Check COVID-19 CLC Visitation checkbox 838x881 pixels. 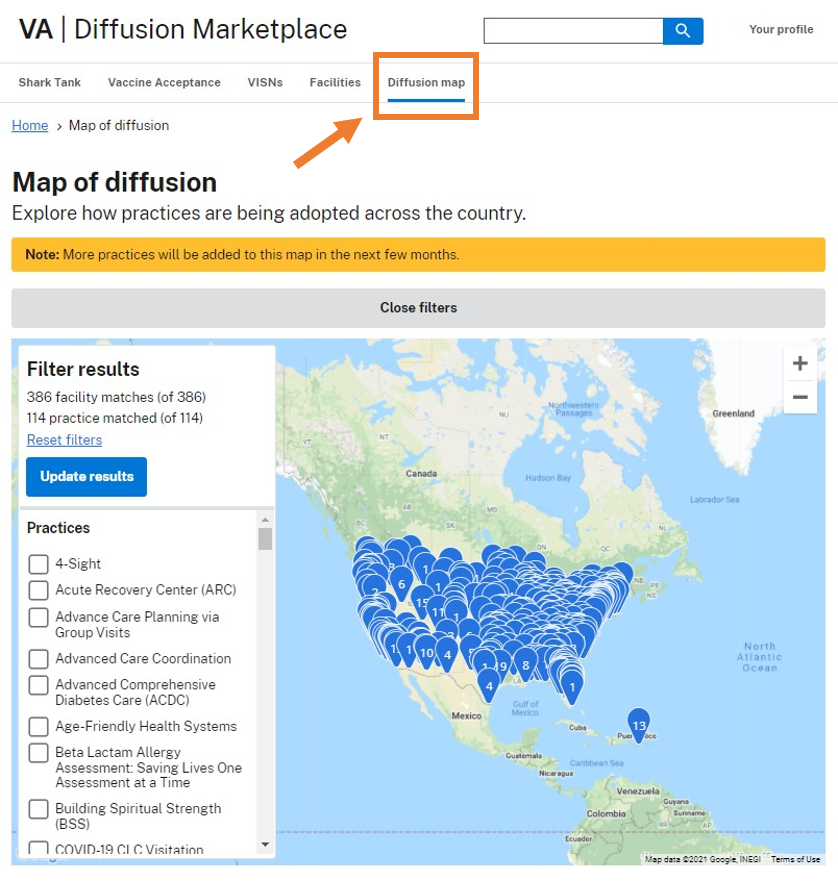pyautogui.click(x=38, y=847)
